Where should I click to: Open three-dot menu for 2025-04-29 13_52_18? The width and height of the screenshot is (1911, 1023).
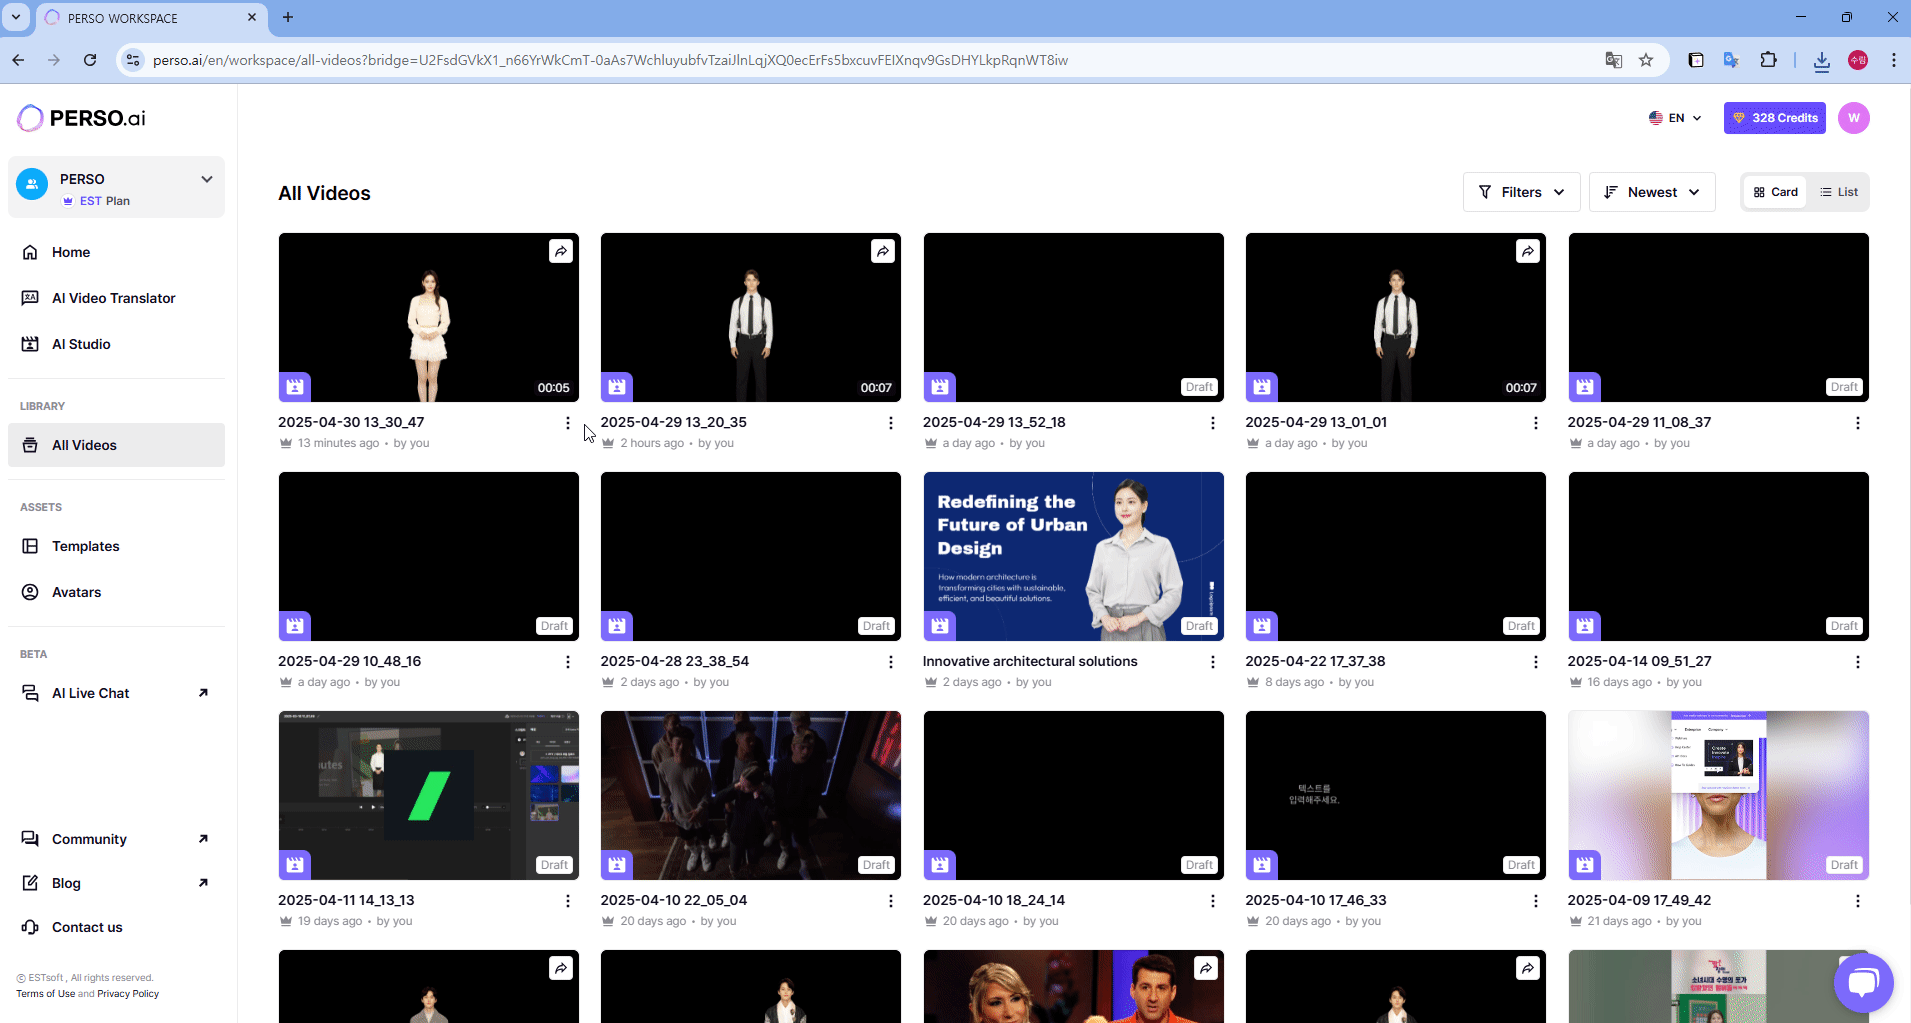coord(1213,423)
